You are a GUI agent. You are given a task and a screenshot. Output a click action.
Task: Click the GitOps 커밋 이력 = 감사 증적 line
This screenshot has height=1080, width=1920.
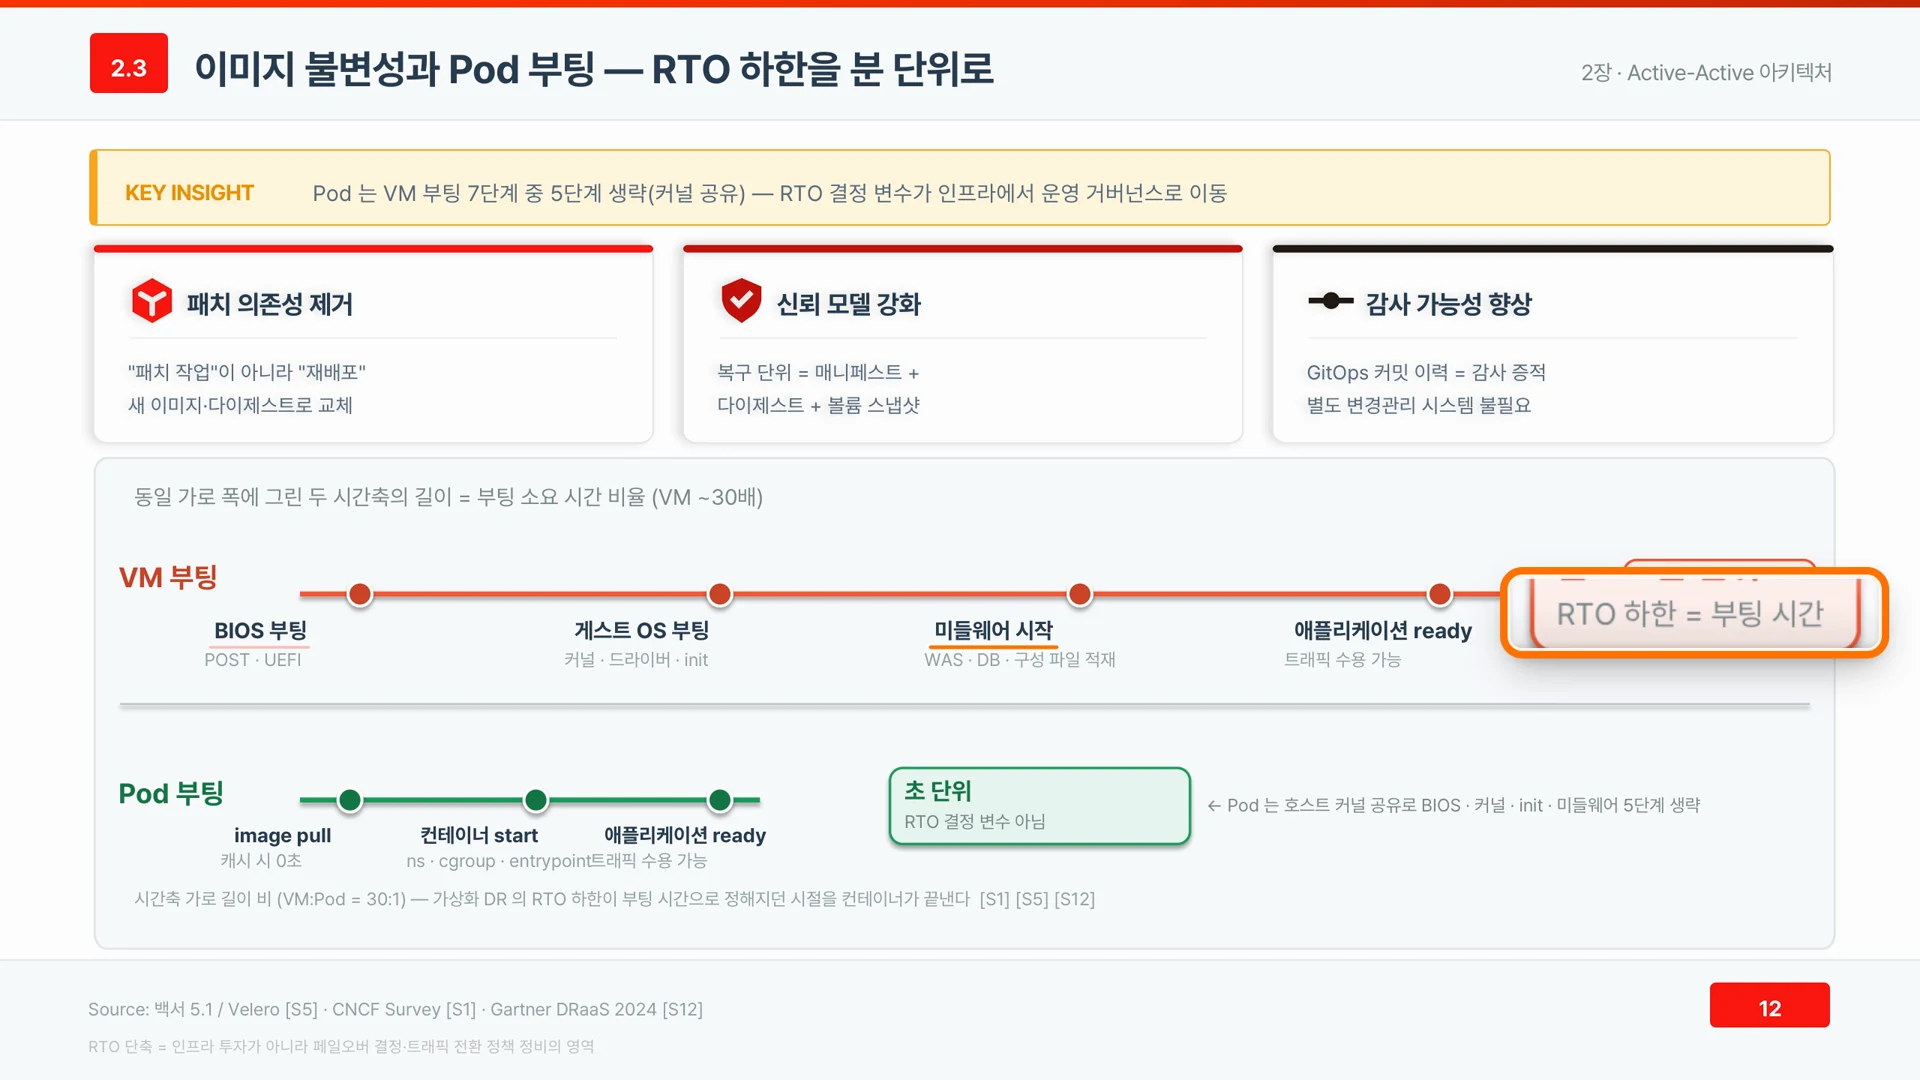coord(1426,372)
